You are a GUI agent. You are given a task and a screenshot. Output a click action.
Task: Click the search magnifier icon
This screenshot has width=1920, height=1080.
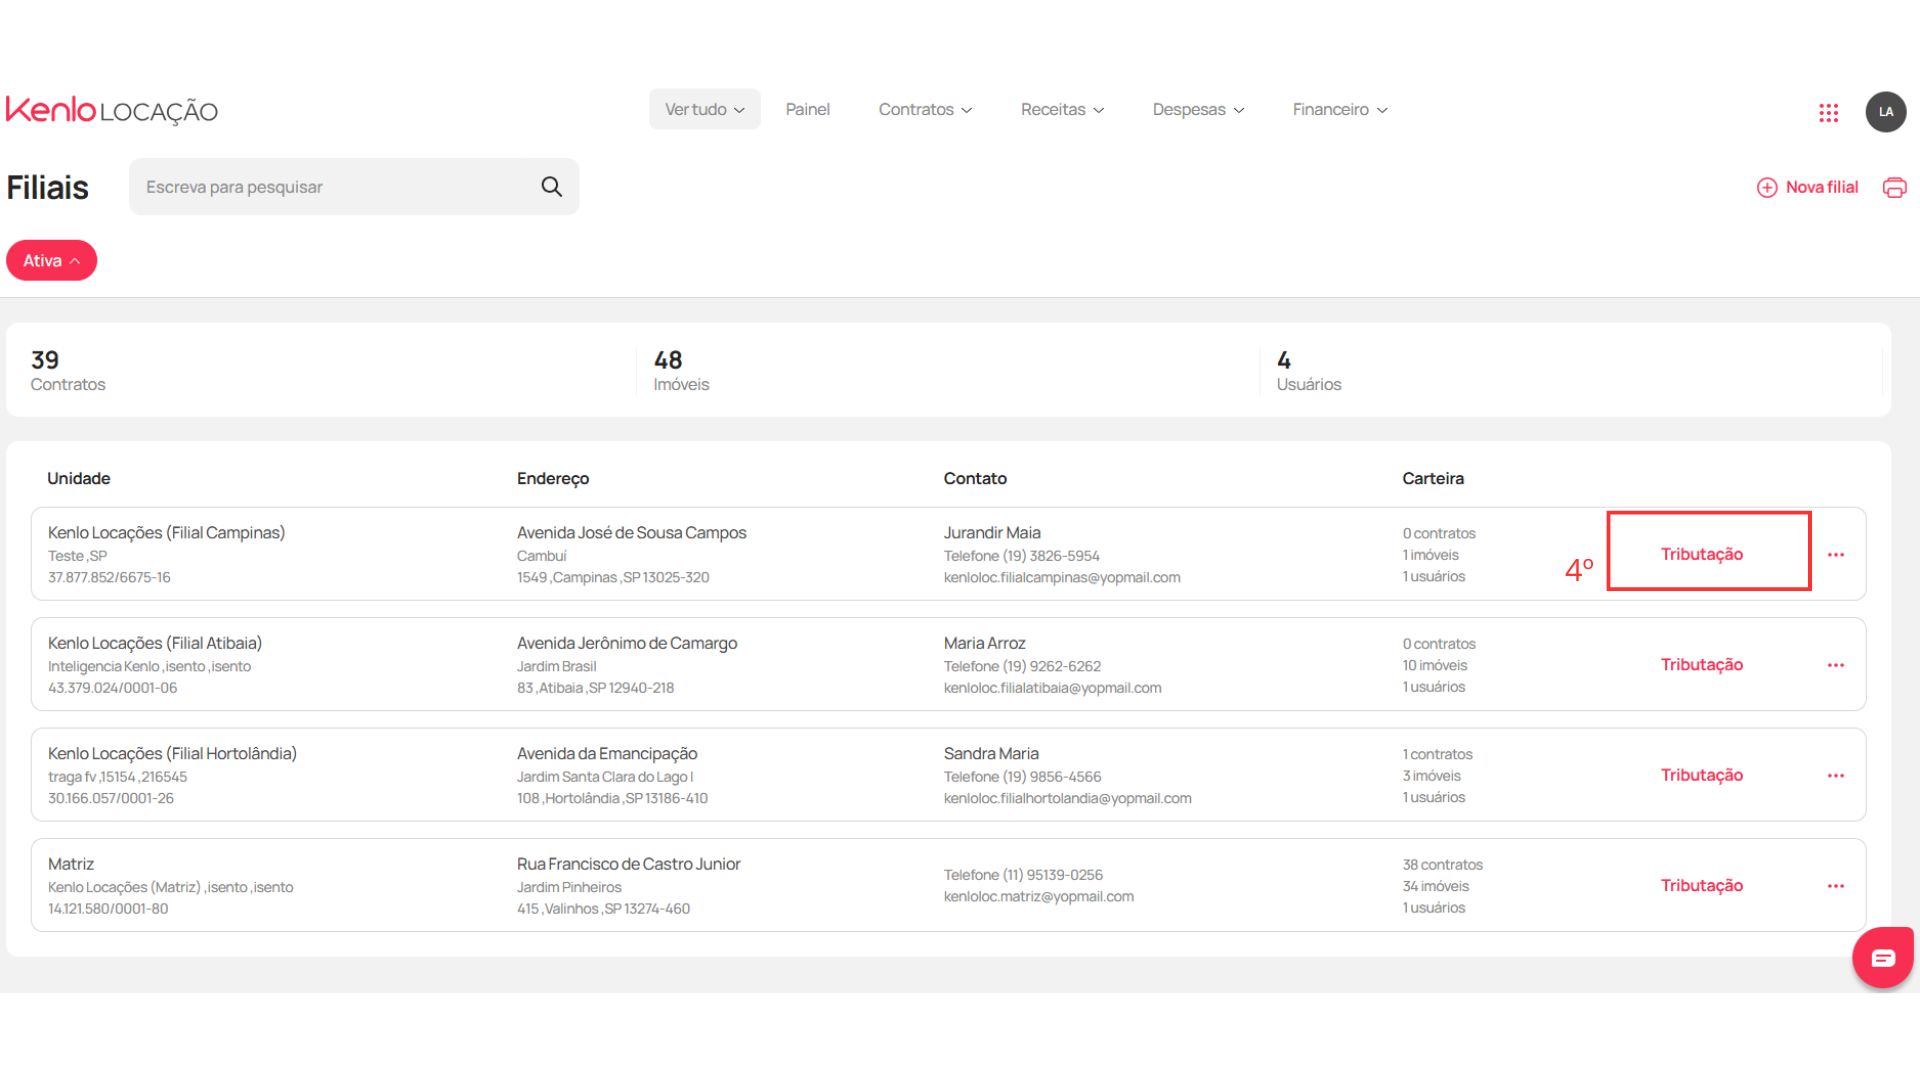(x=551, y=187)
